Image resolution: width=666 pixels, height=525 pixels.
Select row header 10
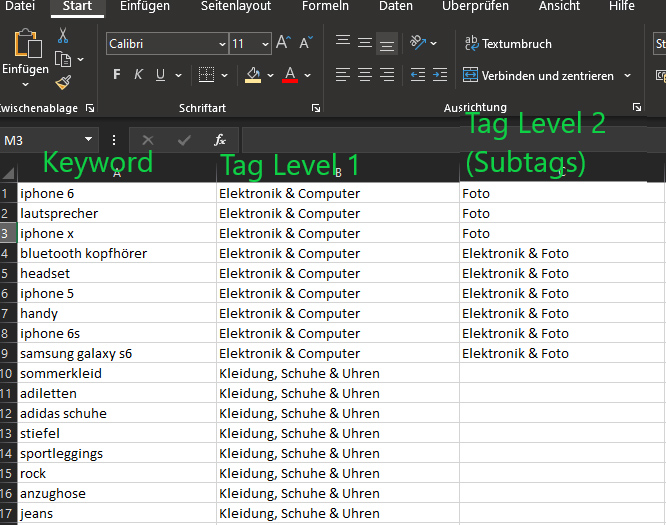click(8, 373)
